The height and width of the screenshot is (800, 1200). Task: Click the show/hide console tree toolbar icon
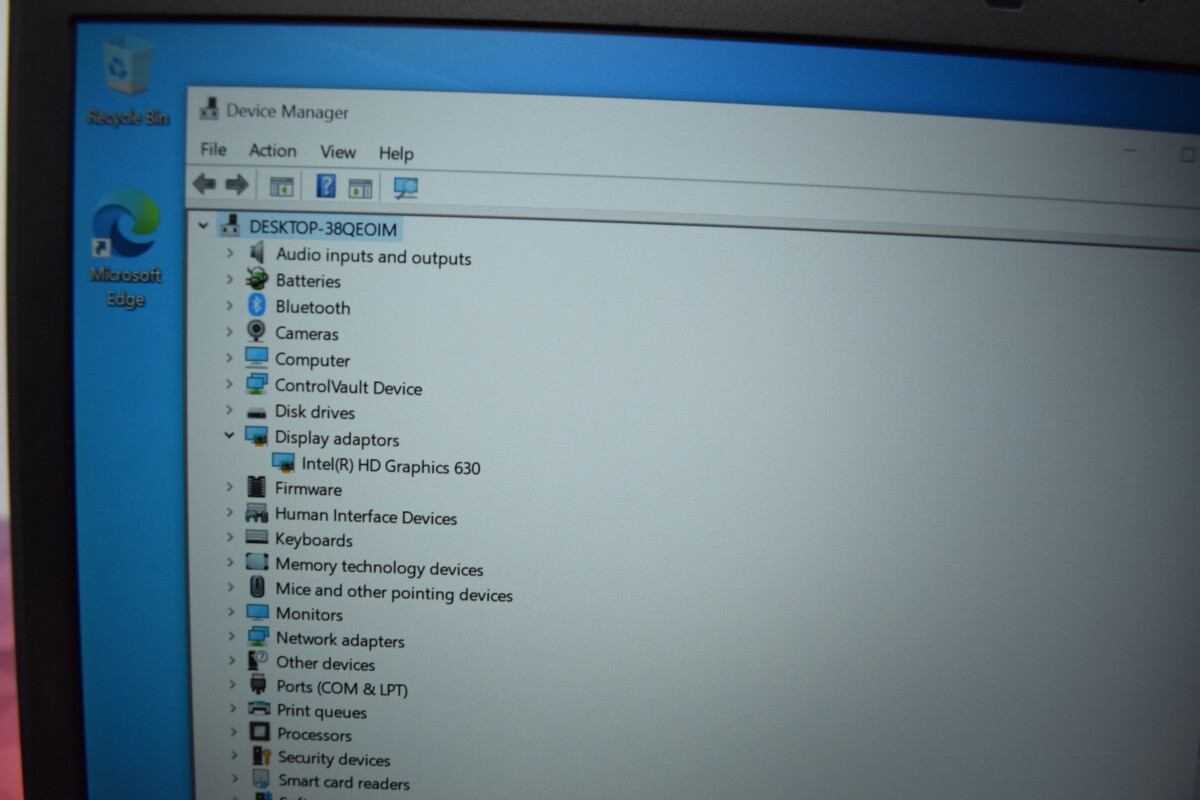(282, 186)
